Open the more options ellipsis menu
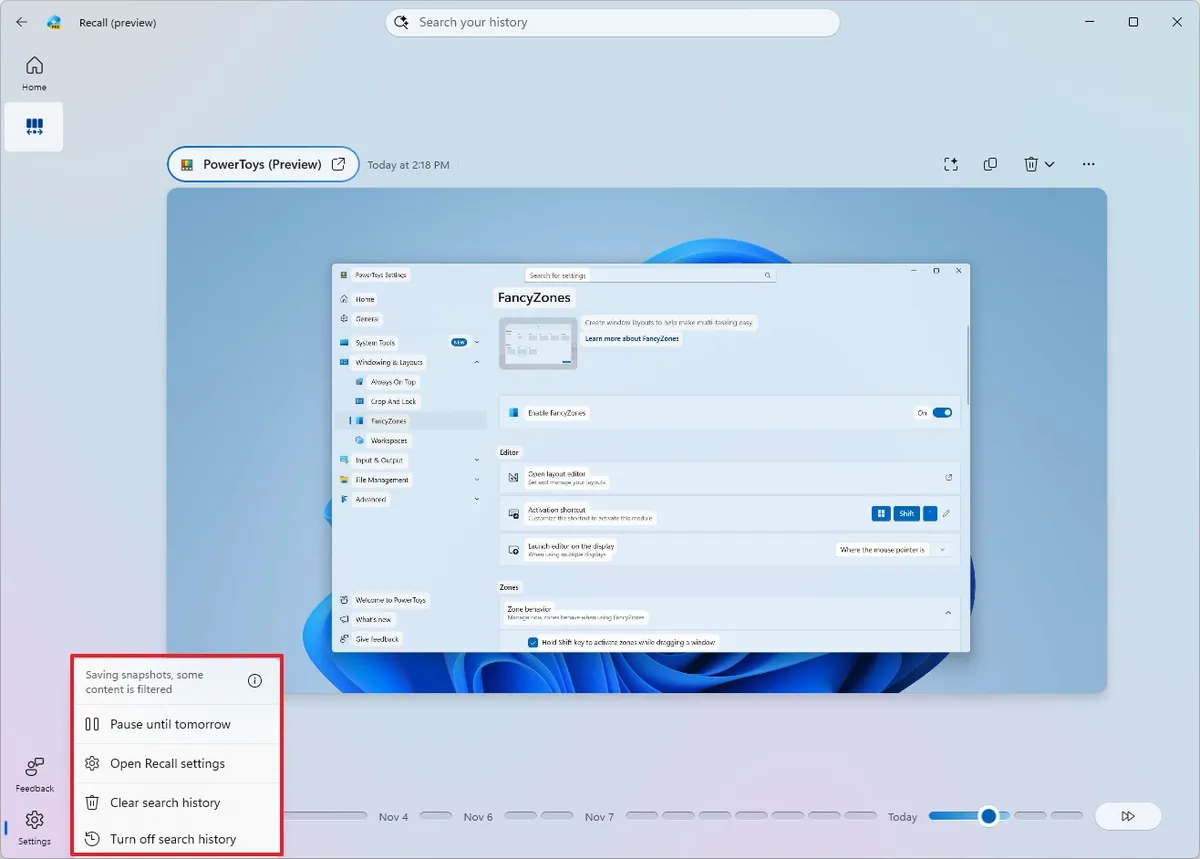This screenshot has height=859, width=1200. tap(1088, 164)
